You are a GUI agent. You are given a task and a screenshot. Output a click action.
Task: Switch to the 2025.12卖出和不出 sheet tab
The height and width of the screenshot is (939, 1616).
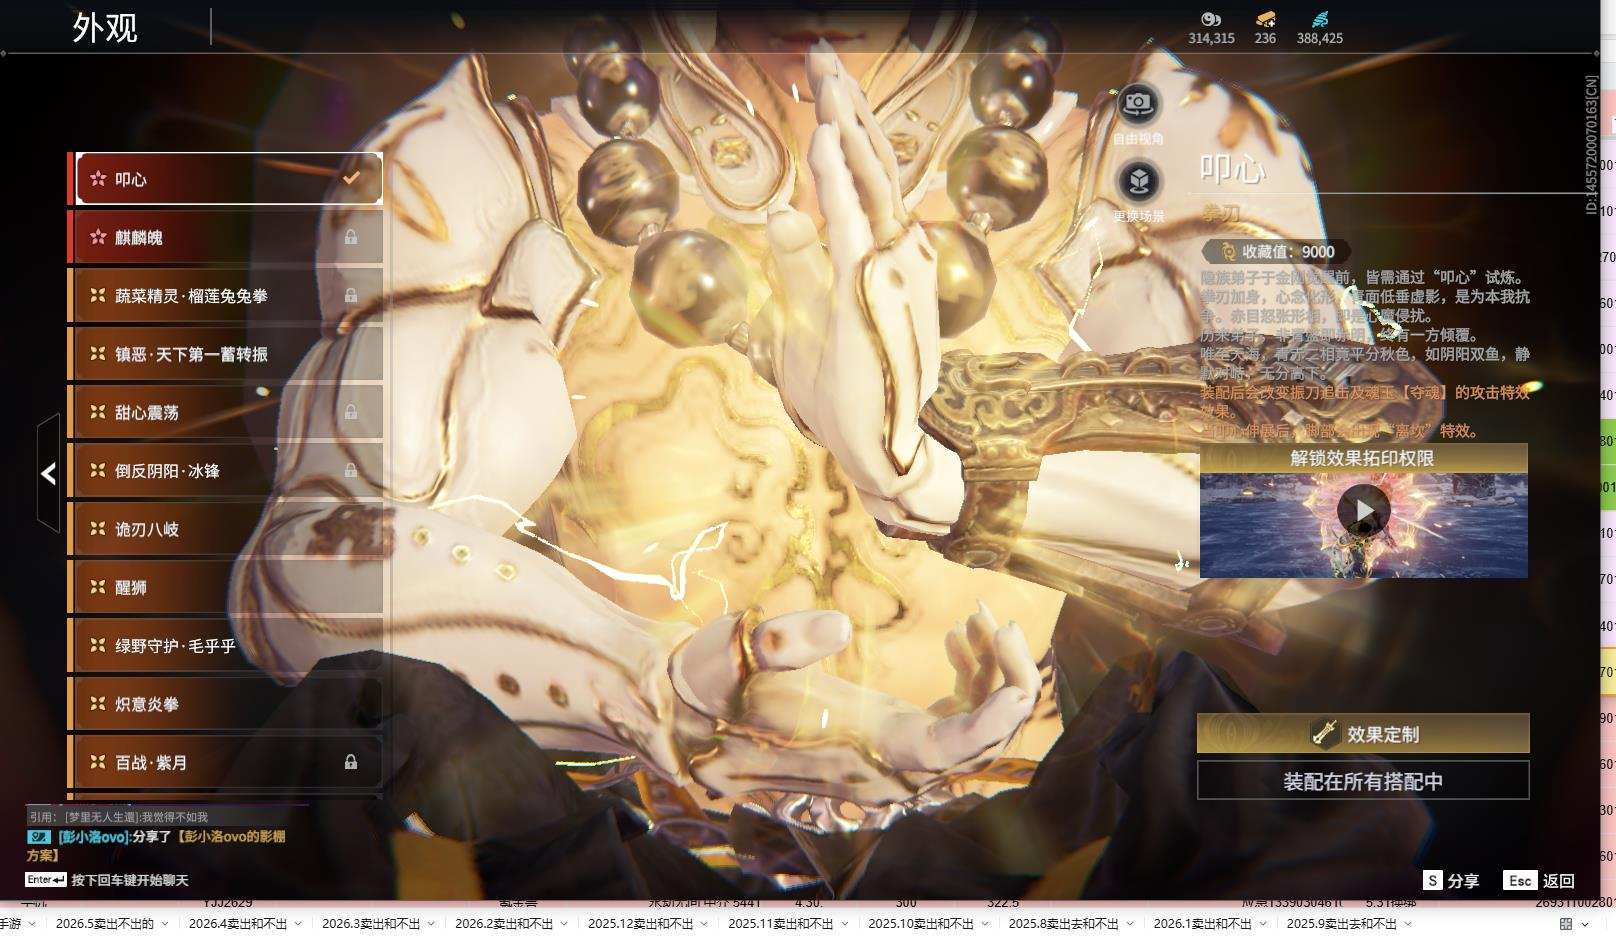click(x=640, y=923)
